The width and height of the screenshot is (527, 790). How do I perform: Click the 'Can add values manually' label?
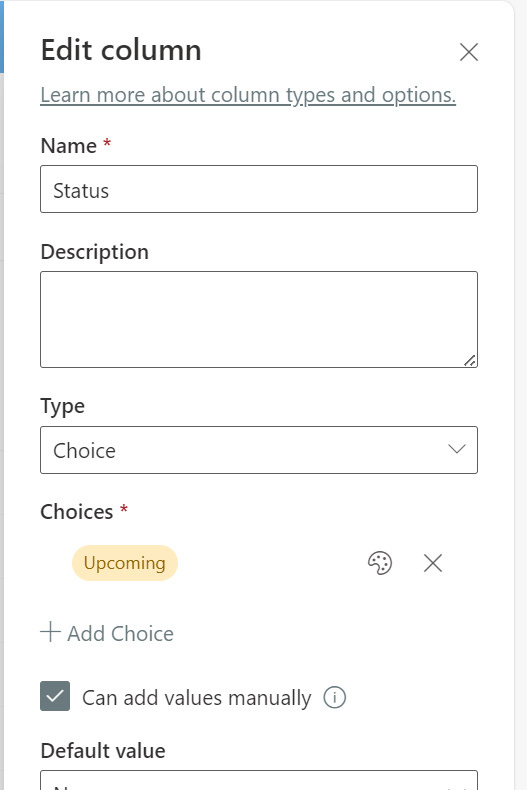pyautogui.click(x=196, y=698)
